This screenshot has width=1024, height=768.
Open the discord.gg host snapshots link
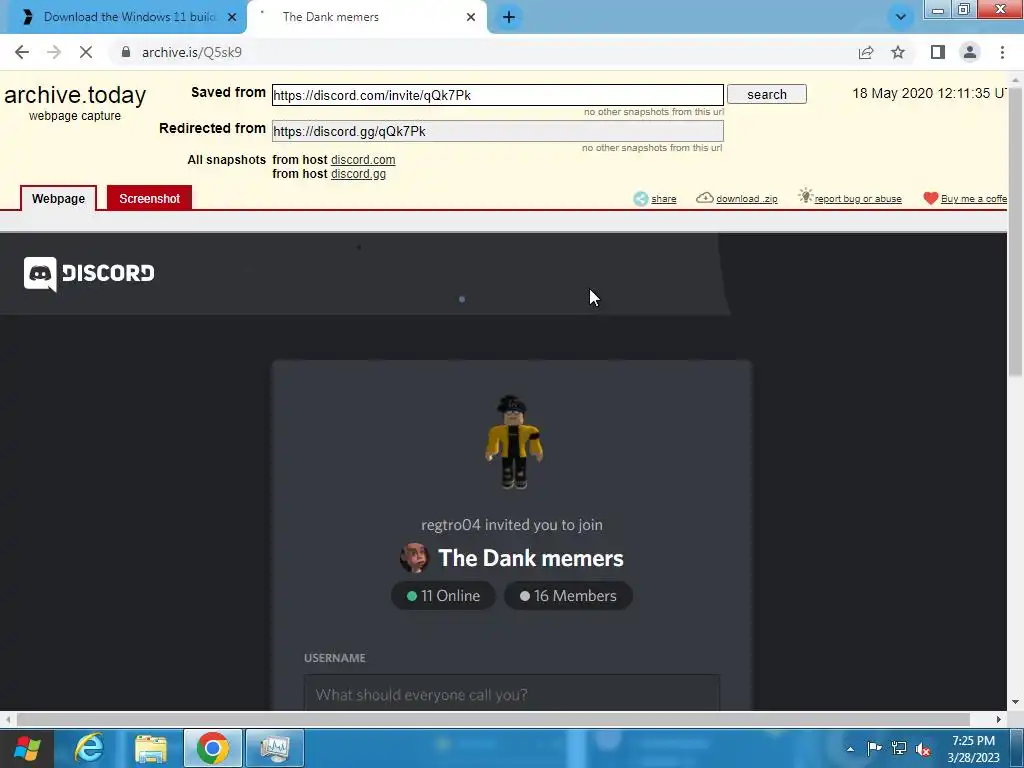tap(359, 174)
